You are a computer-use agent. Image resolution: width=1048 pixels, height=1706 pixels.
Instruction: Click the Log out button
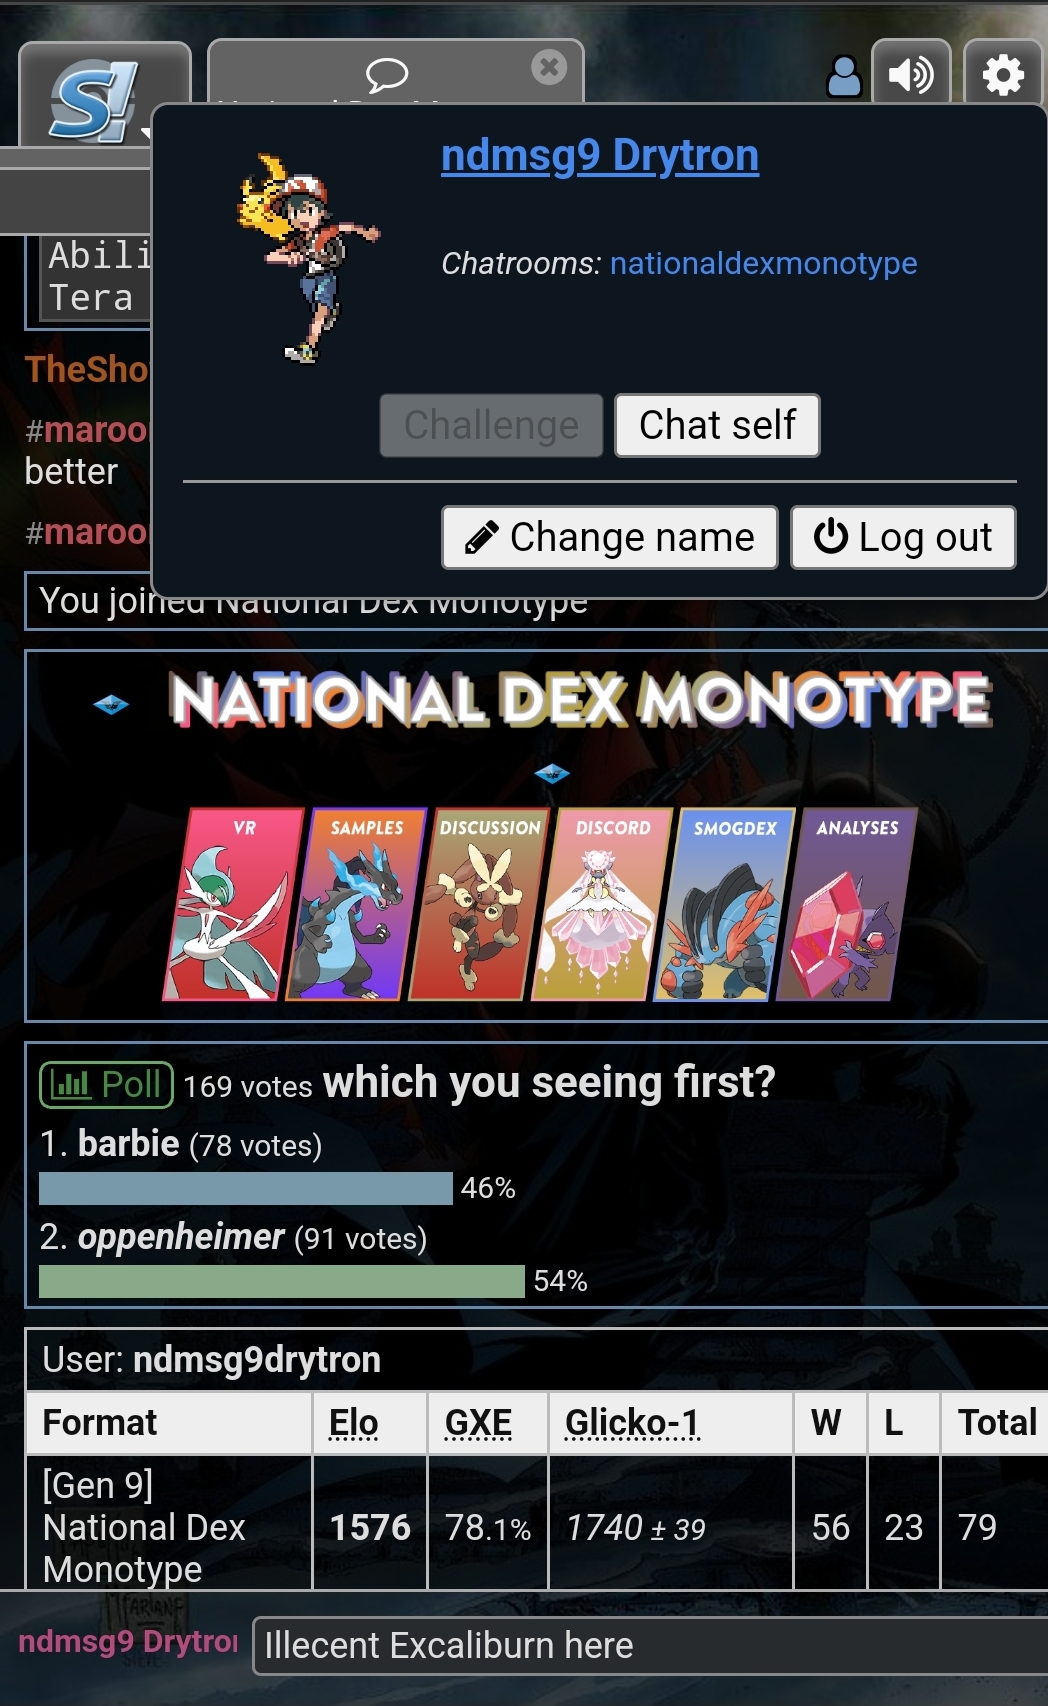tap(903, 537)
